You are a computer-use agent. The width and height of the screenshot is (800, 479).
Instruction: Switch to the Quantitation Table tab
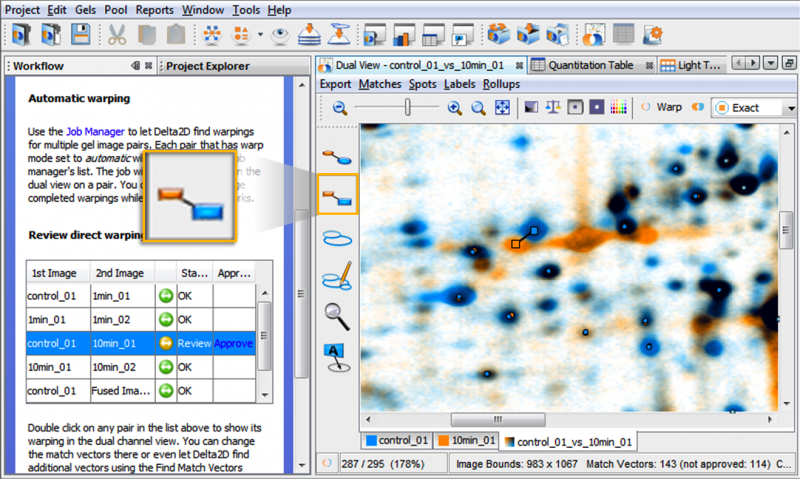coord(591,66)
